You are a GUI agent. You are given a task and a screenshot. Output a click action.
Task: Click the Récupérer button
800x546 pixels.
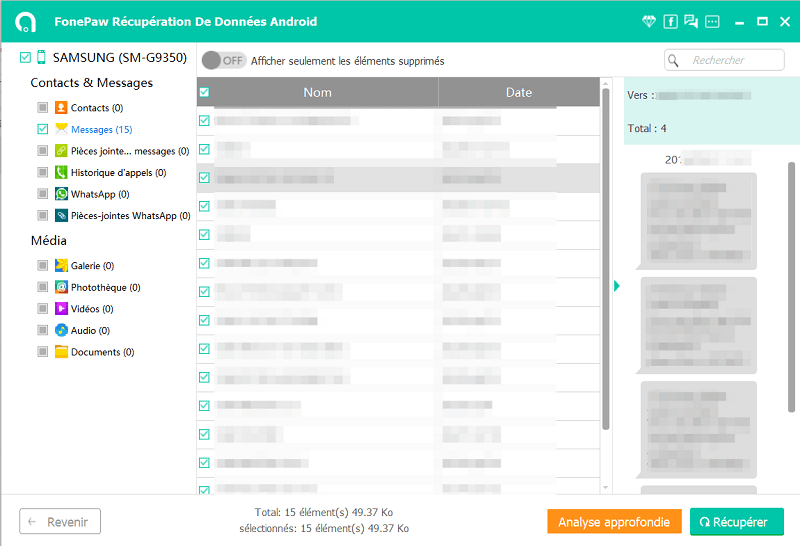click(737, 522)
